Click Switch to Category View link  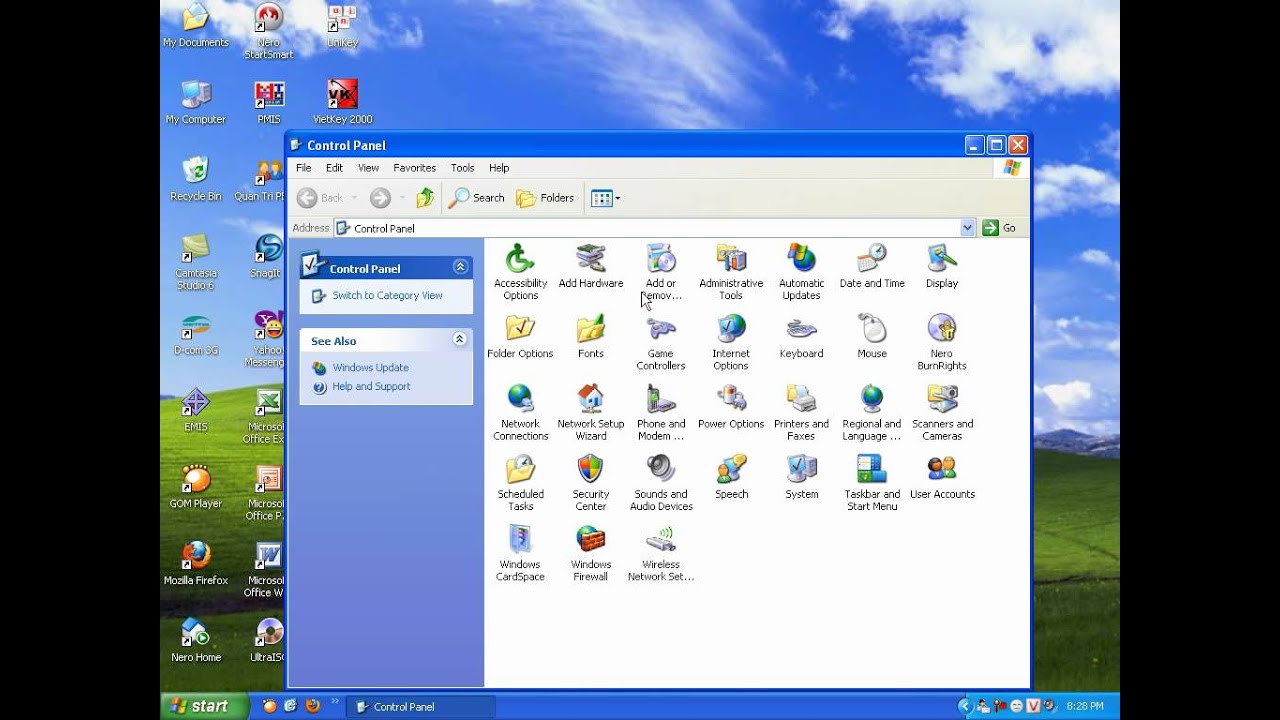pos(387,296)
